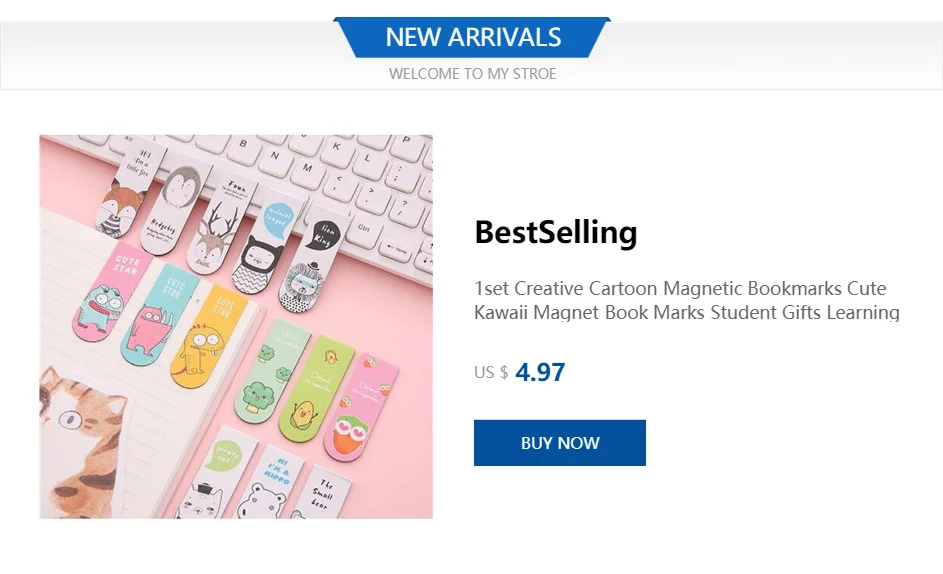Click the BUY NOW button

(559, 443)
